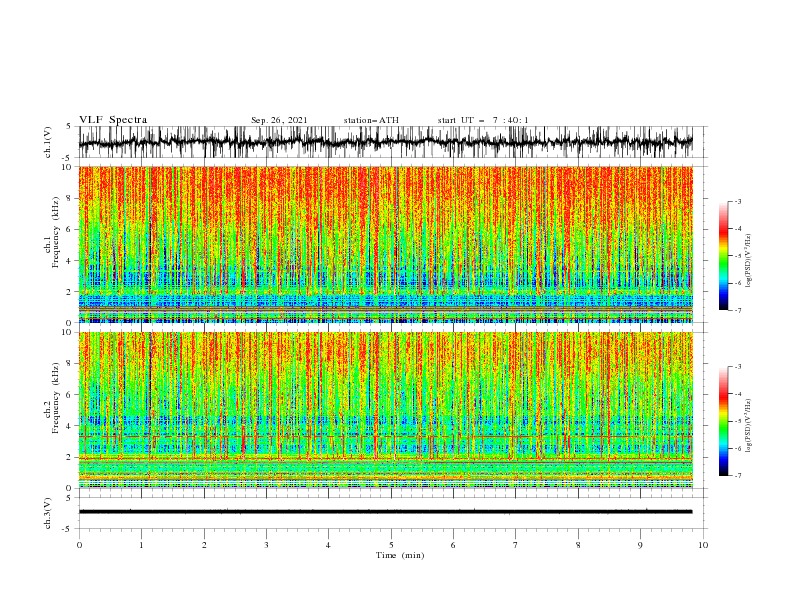Click the "ch.3(V)" waveform axis label
The height and width of the screenshot is (612, 792).
point(48,513)
